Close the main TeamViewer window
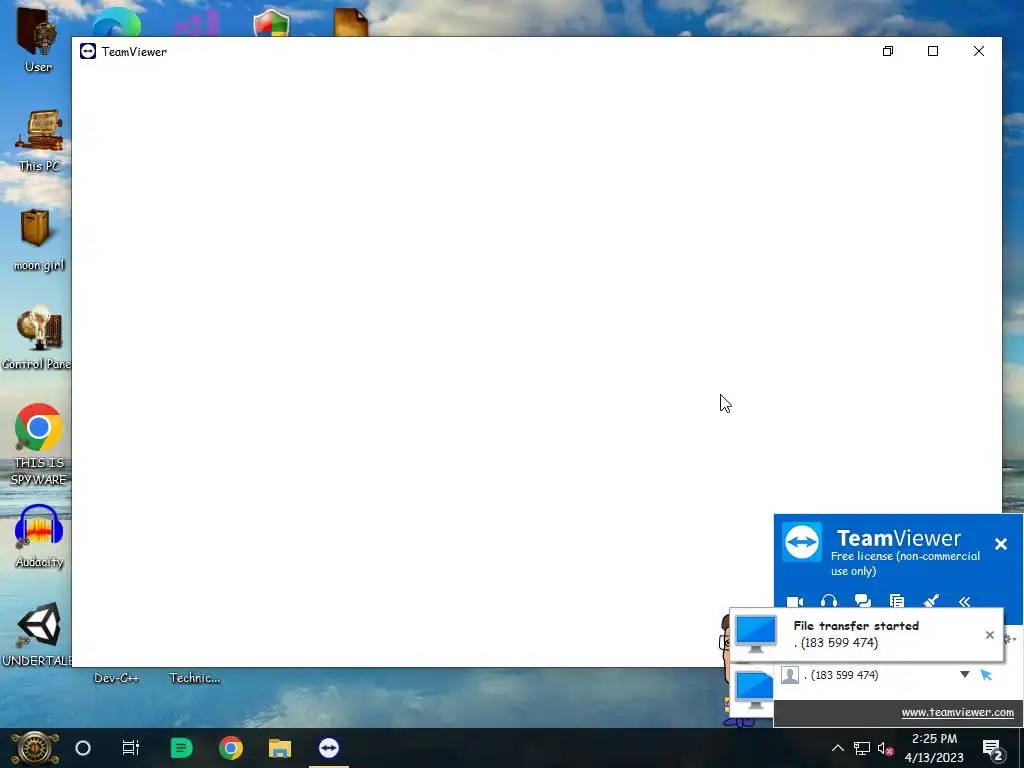1024x768 pixels. click(978, 51)
